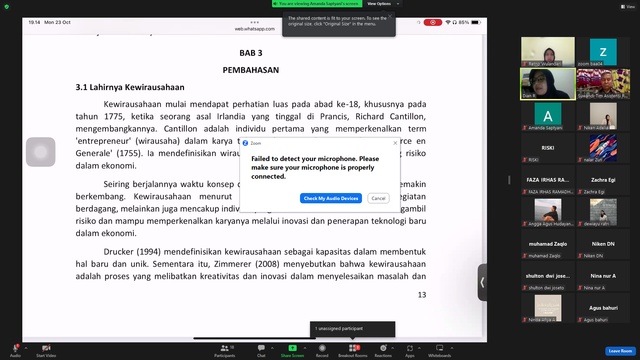Screen dimensions: 640x360
Task: Click the side panel collapse arrow handle
Action: (x=482, y=282)
